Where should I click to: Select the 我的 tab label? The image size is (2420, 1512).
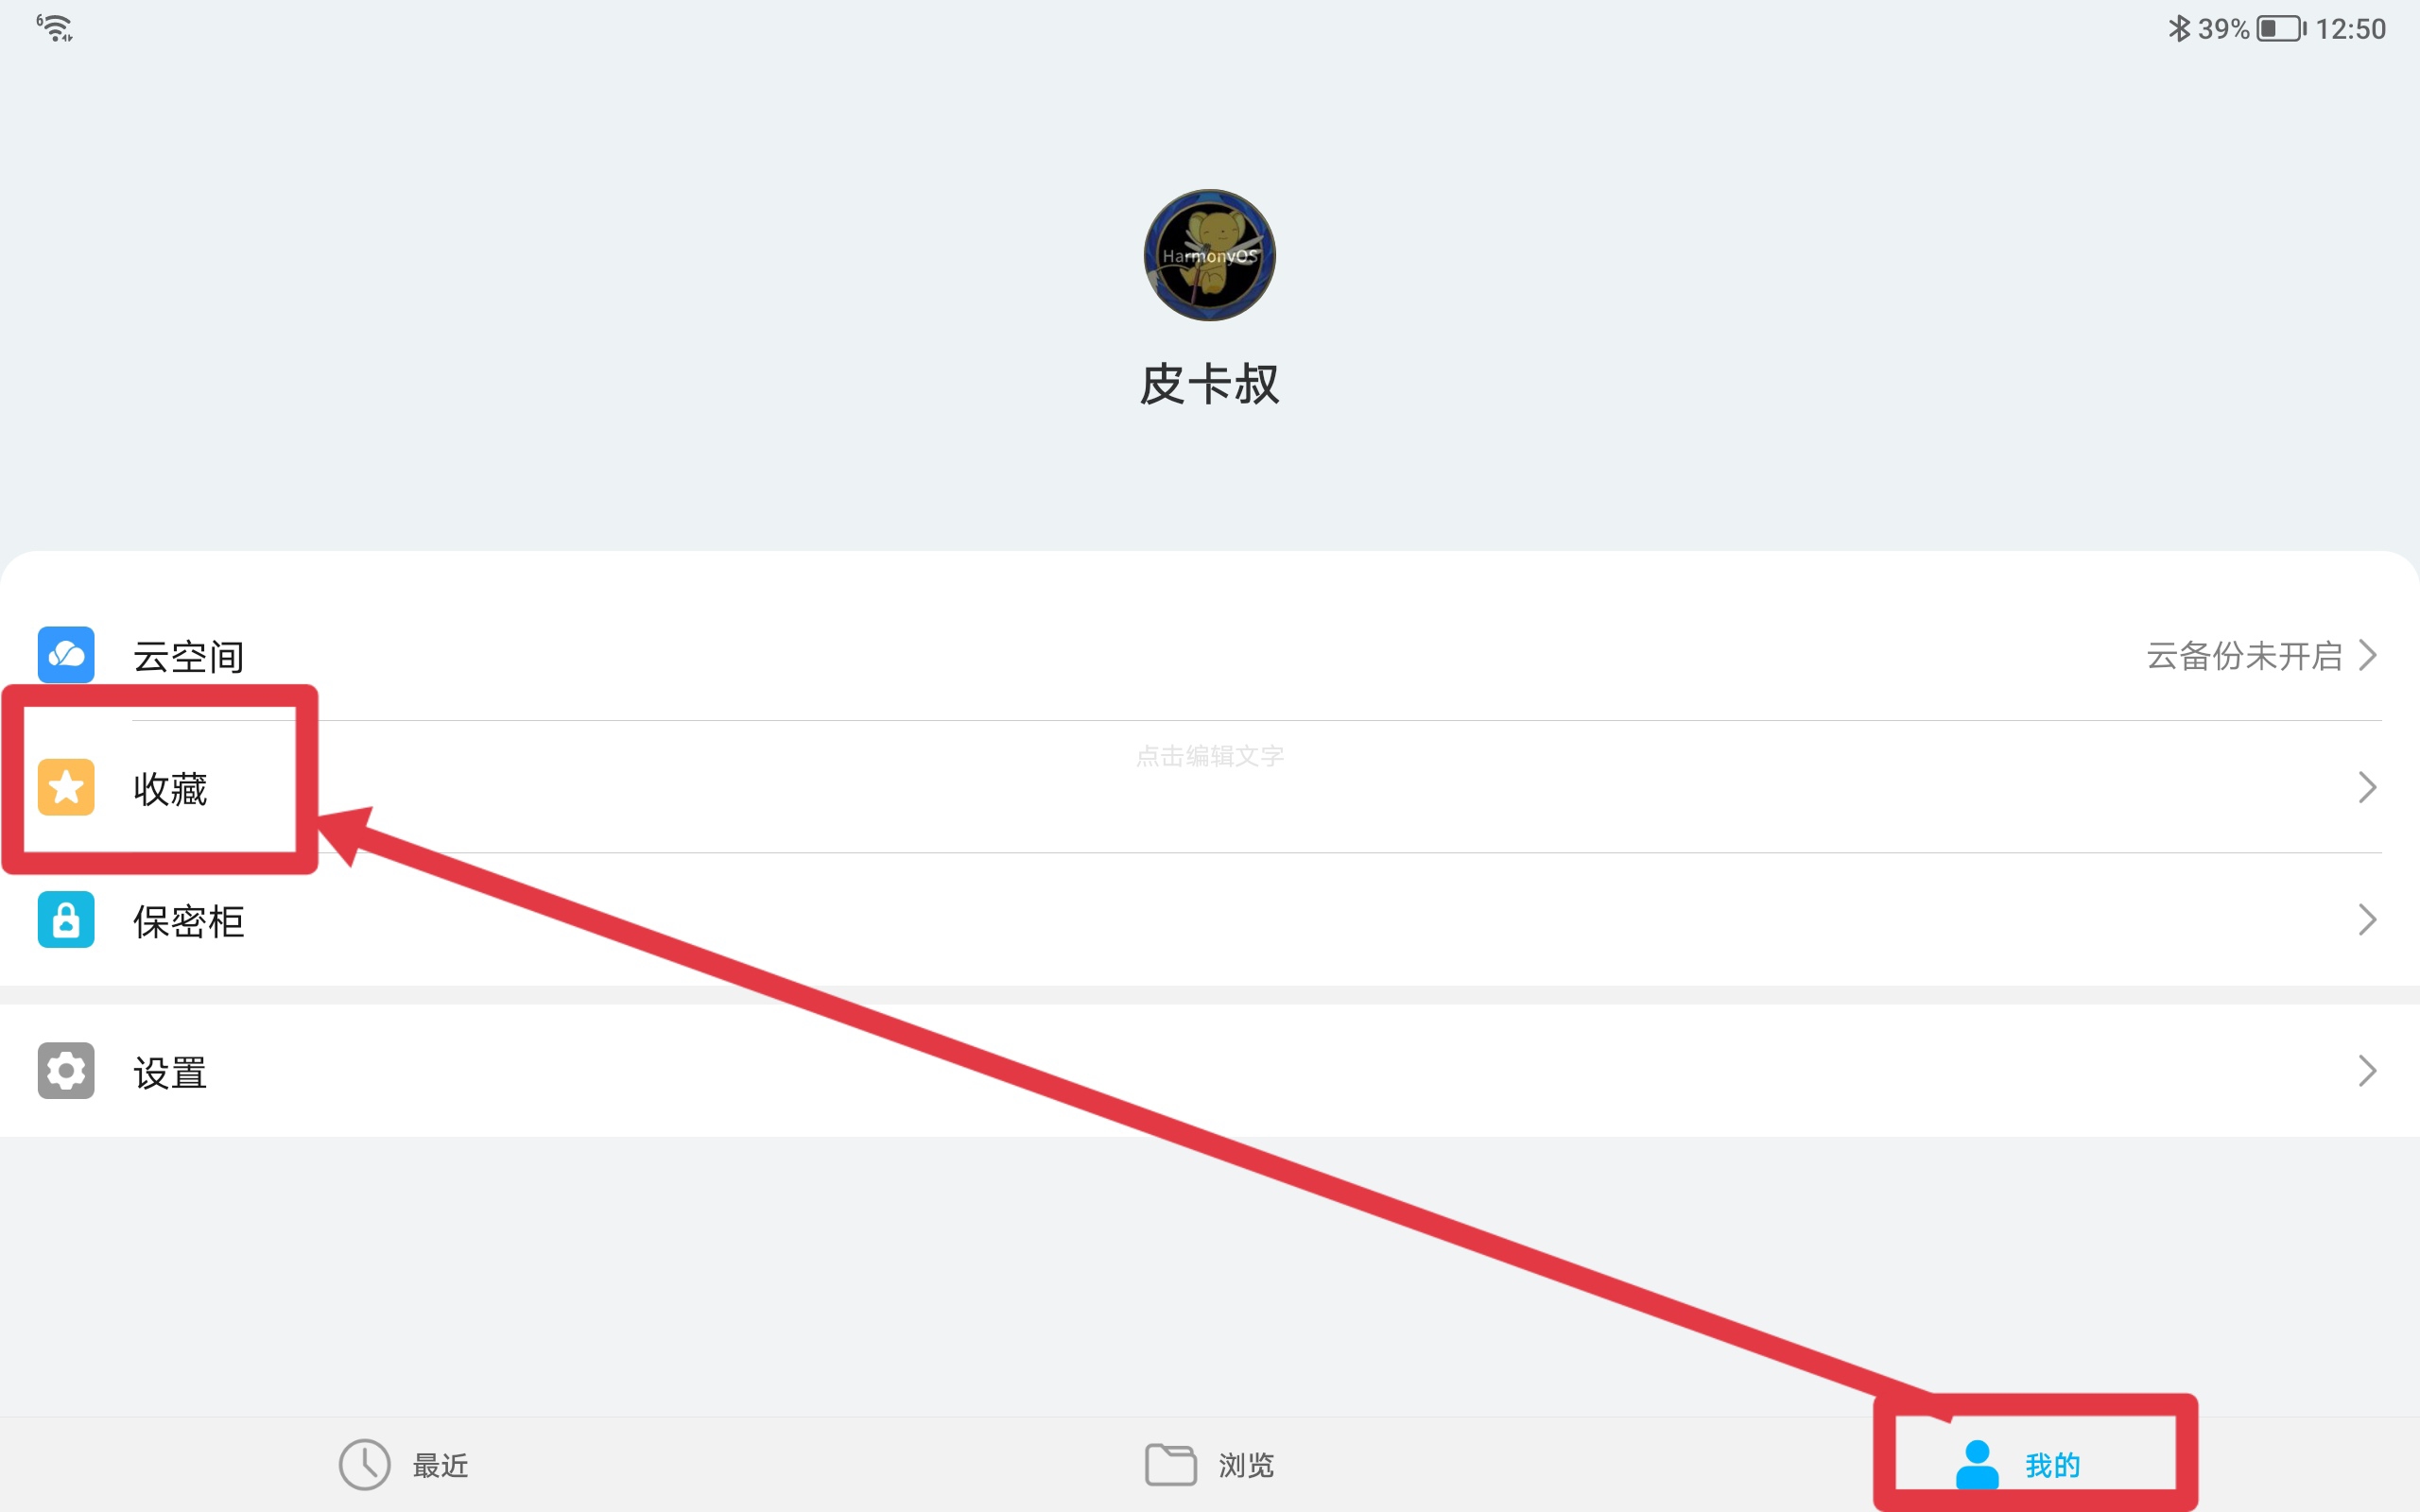coord(2052,1466)
